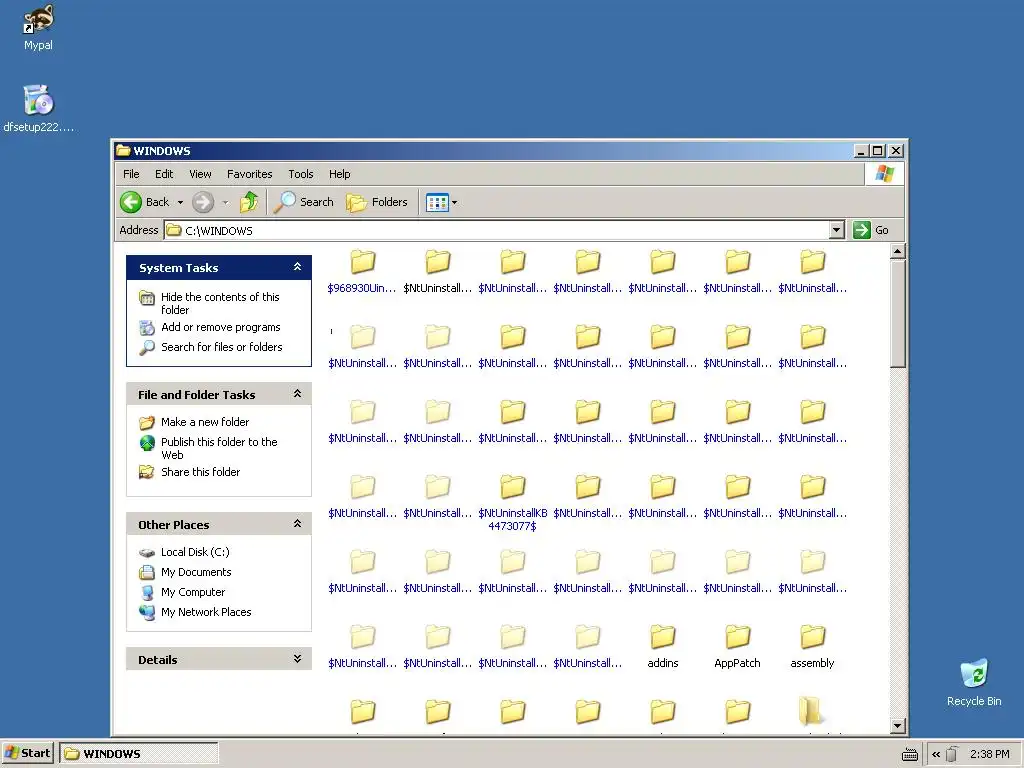This screenshot has height=768, width=1024.
Task: Open the Edit menu
Action: (x=164, y=174)
